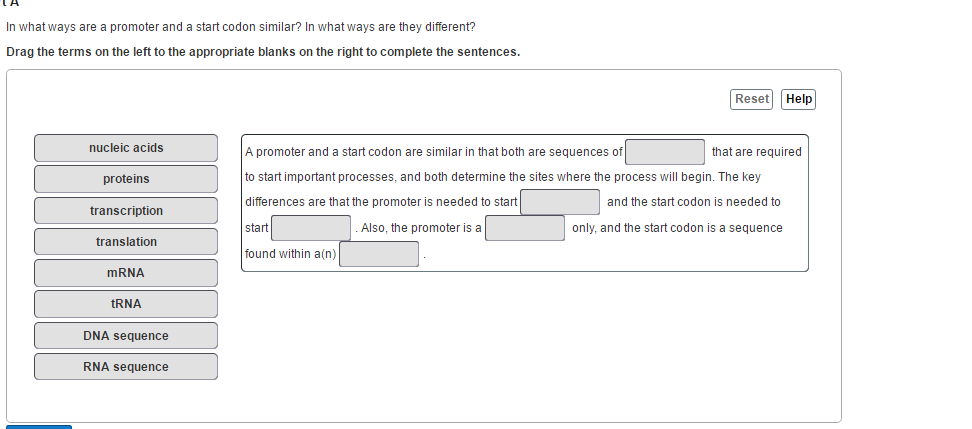Click blank after "both are sequences of"
The image size is (972, 429).
tap(665, 152)
